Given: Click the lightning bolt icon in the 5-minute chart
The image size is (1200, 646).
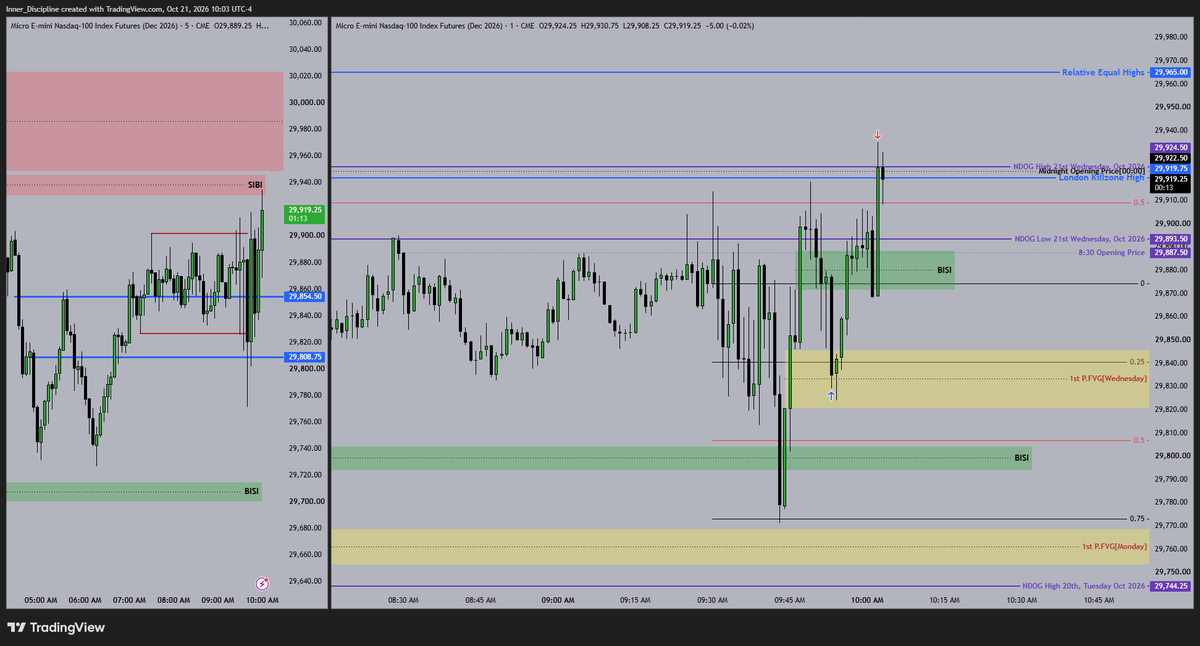Looking at the screenshot, I should pyautogui.click(x=262, y=582).
